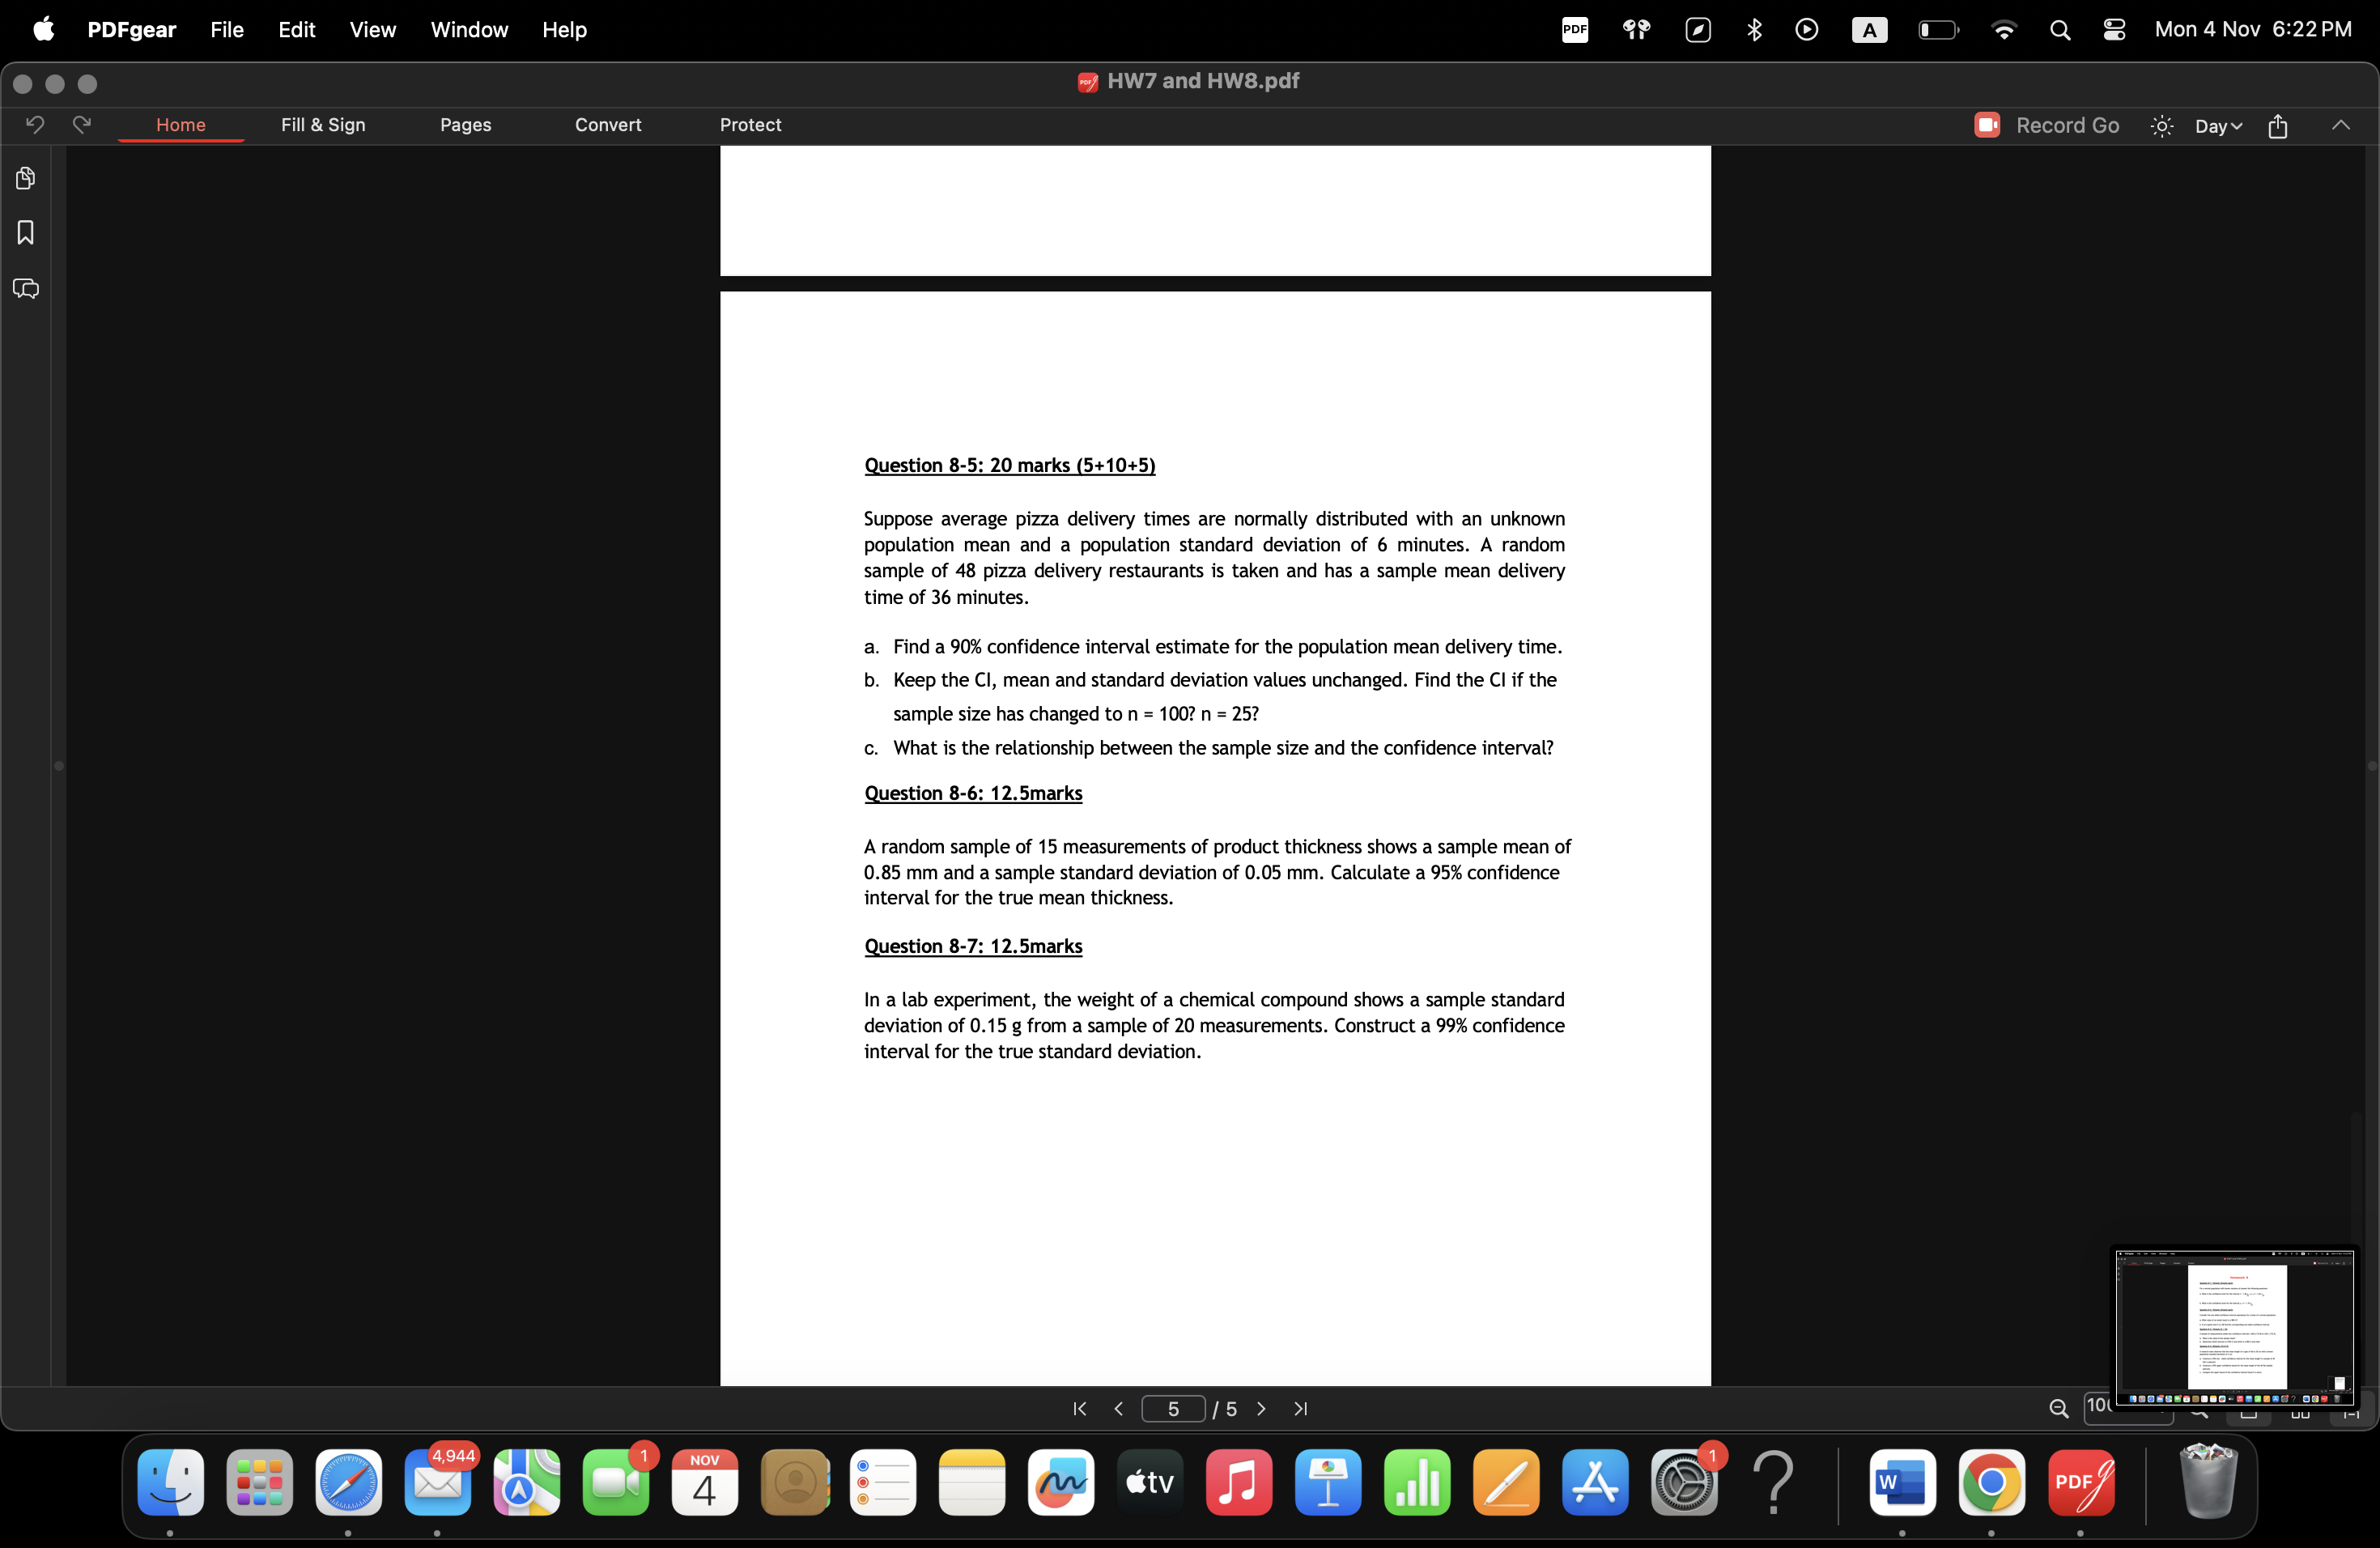Jump to the first page

click(x=1080, y=1409)
